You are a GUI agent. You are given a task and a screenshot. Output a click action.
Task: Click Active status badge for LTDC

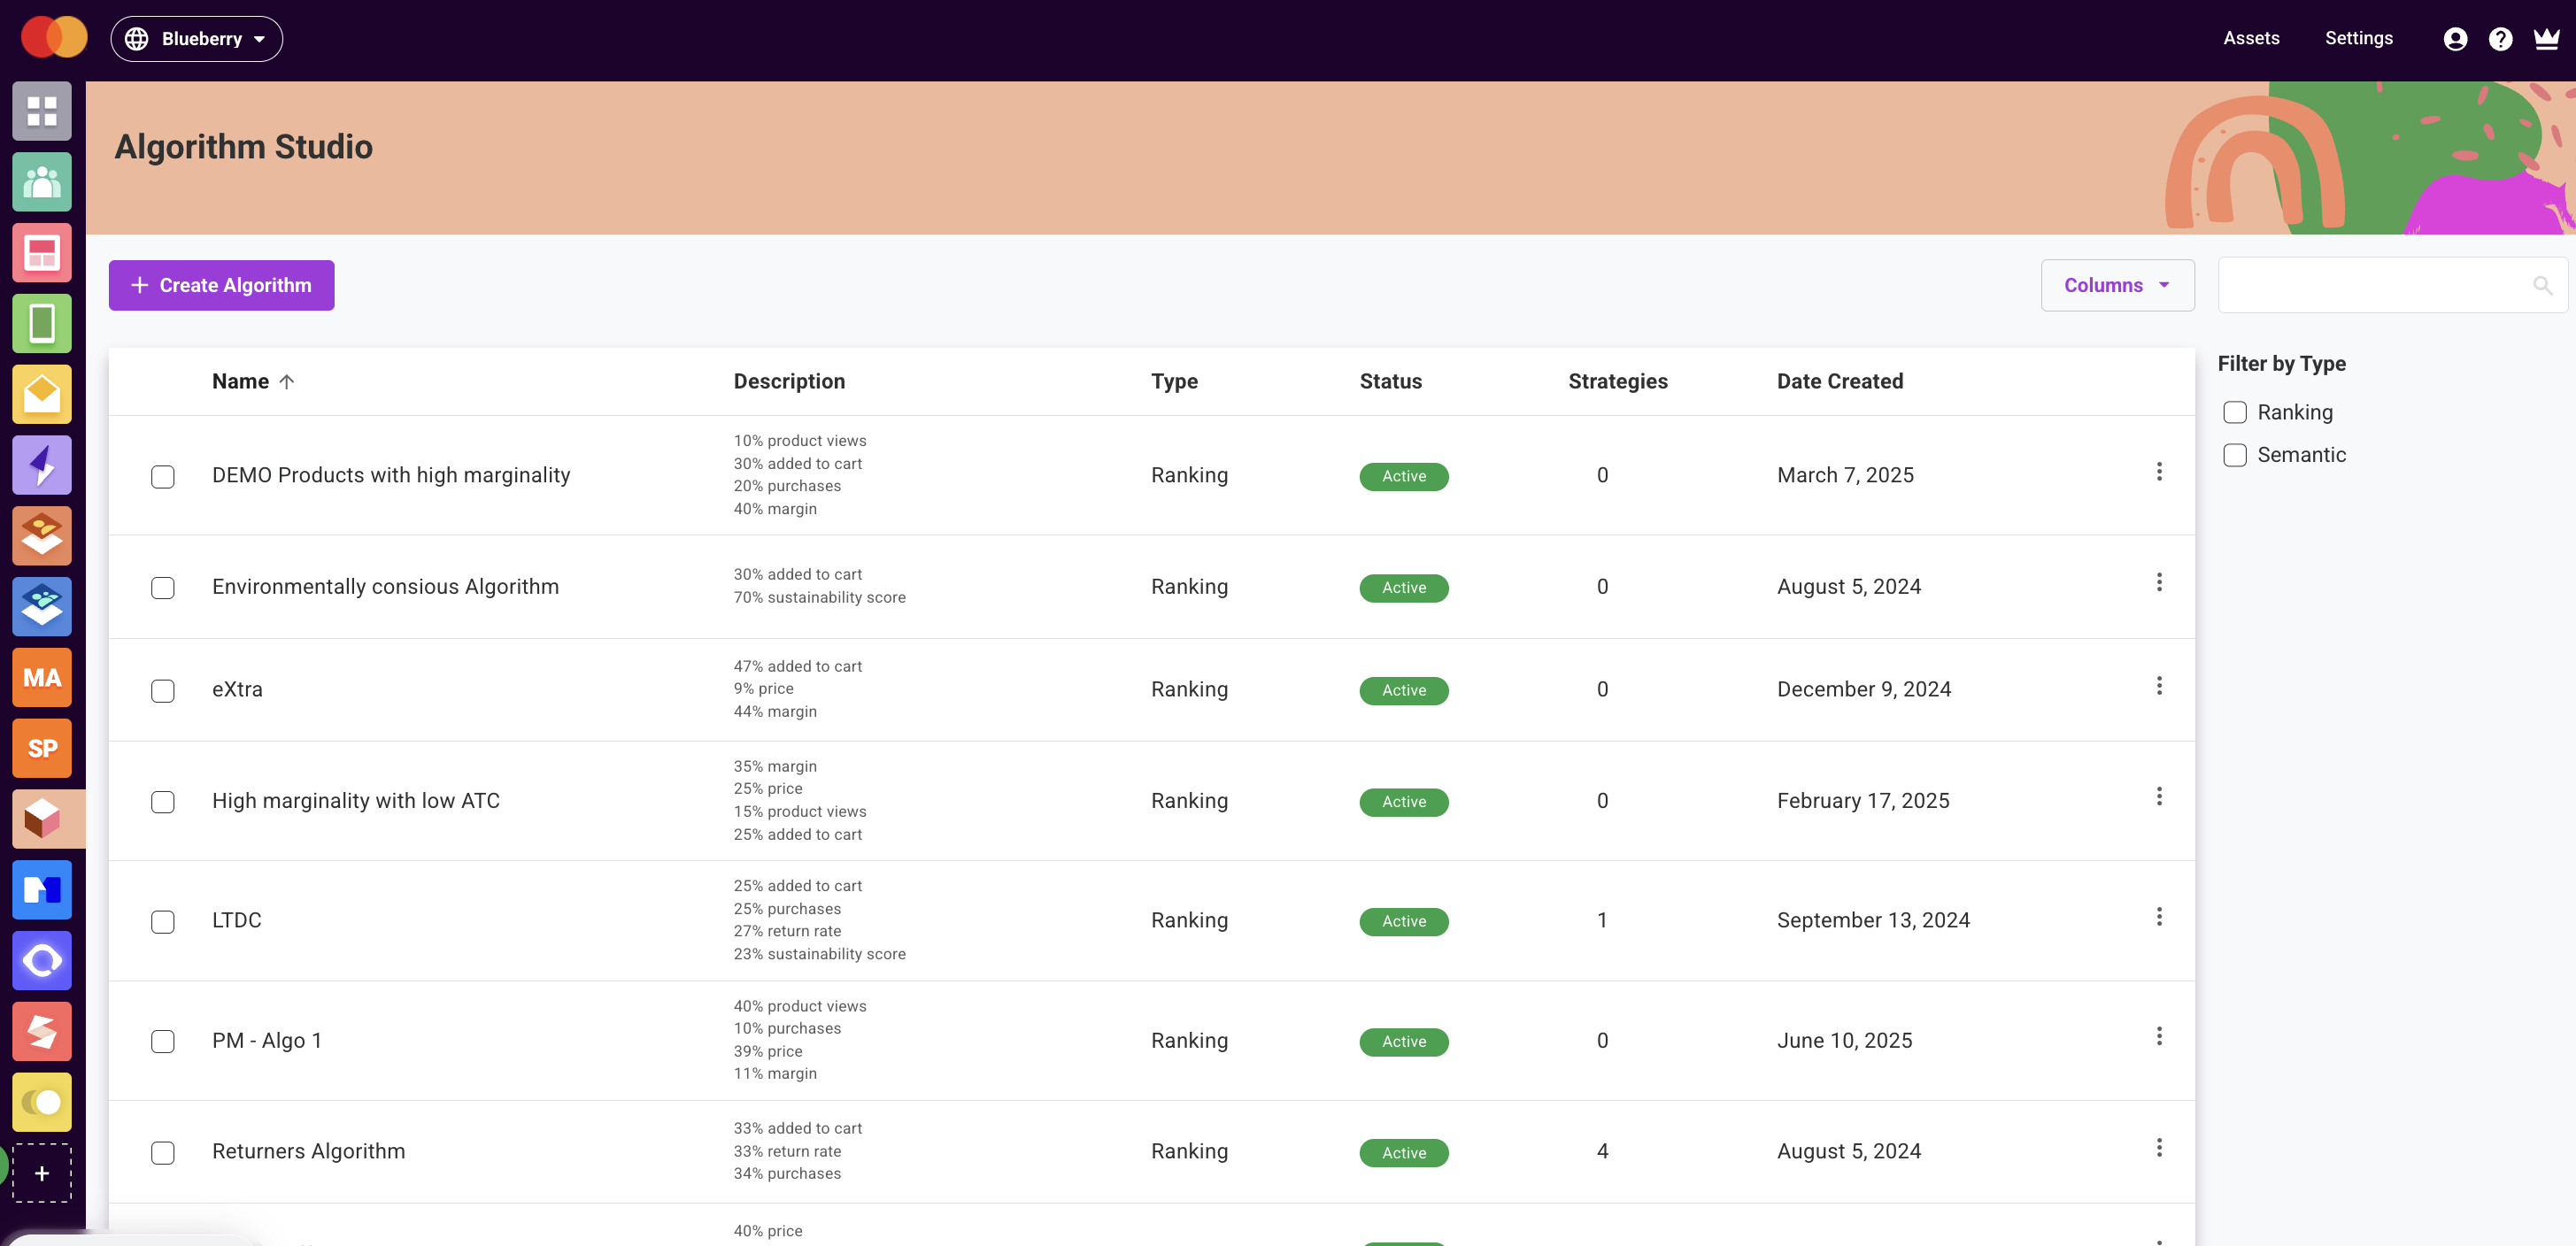[x=1403, y=922]
